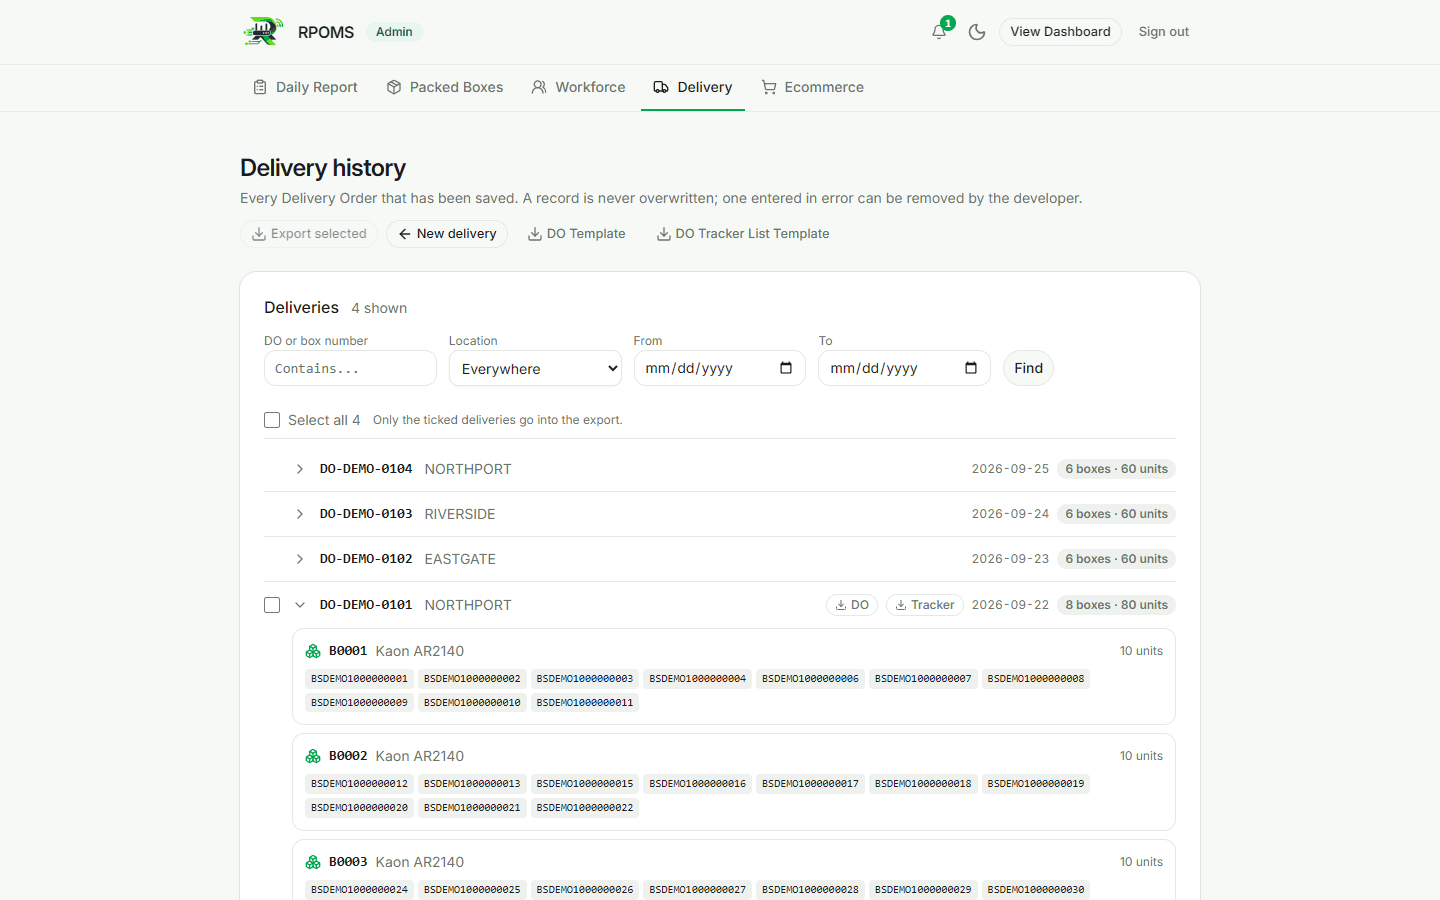The height and width of the screenshot is (900, 1440).
Task: Click the 2026-09-24 date
Action: coord(1010,514)
